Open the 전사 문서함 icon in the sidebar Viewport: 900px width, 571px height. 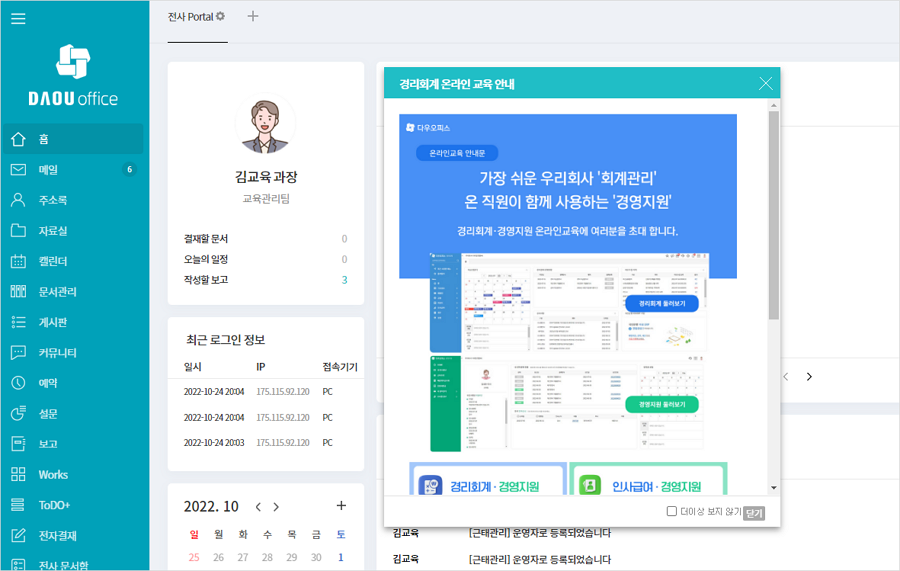(18, 565)
